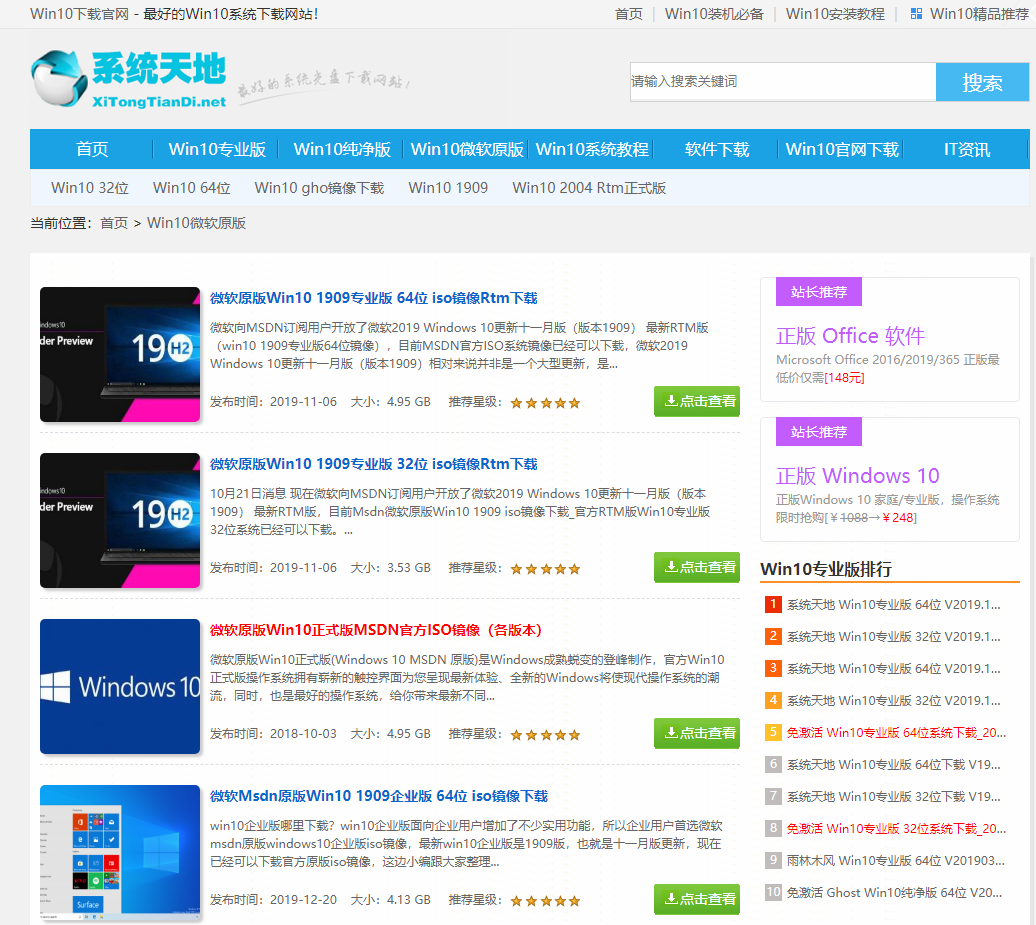Select Win10专业版 navigation item
1036x925 pixels.
[x=217, y=149]
